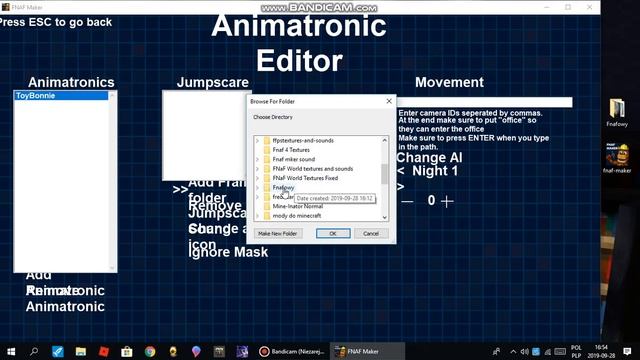Confirm the folder dialog with OK

point(333,233)
